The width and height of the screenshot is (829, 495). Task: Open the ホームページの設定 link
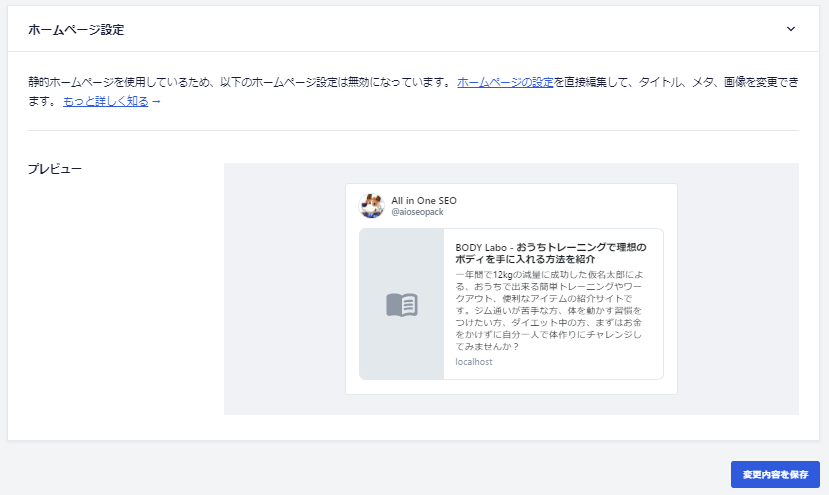pos(505,82)
